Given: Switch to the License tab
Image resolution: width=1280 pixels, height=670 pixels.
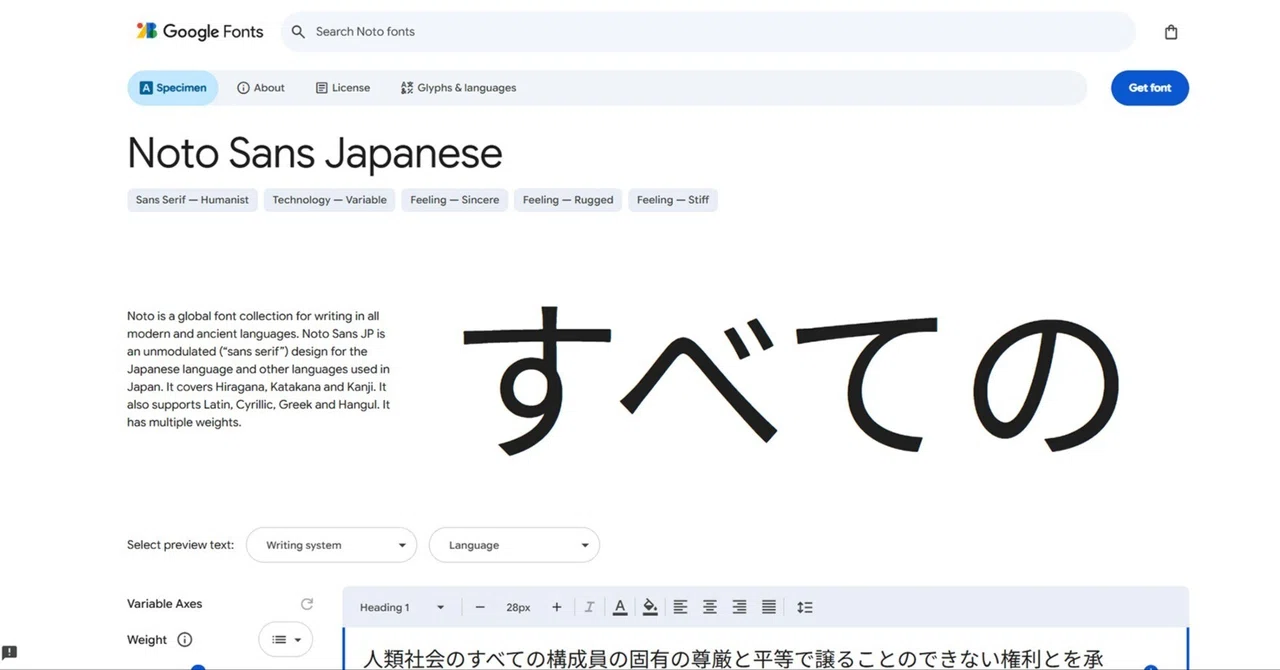Looking at the screenshot, I should click(343, 88).
